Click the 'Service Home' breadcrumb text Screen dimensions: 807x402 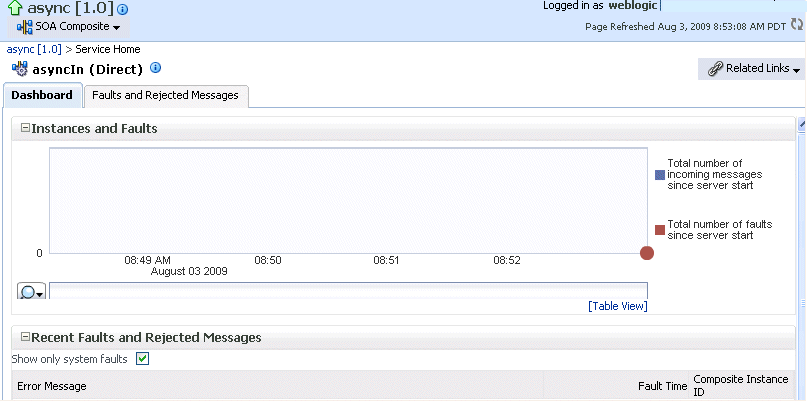pos(108,49)
